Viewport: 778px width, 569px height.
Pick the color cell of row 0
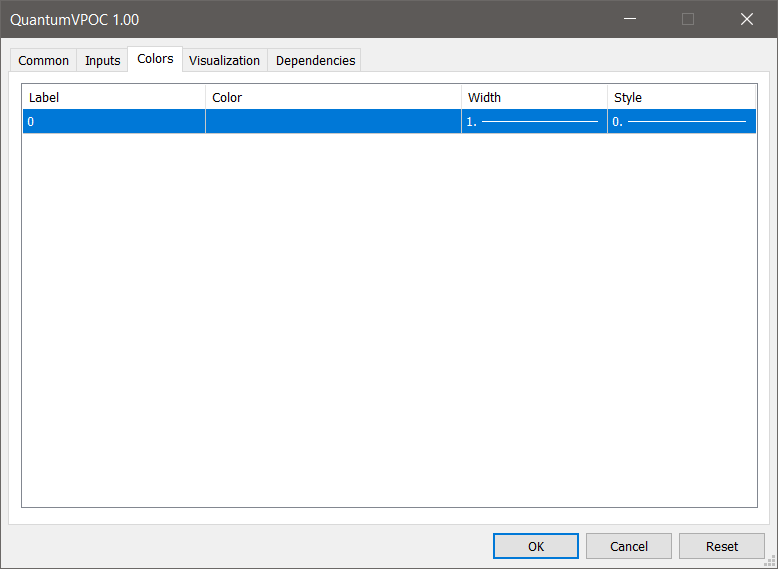point(333,122)
